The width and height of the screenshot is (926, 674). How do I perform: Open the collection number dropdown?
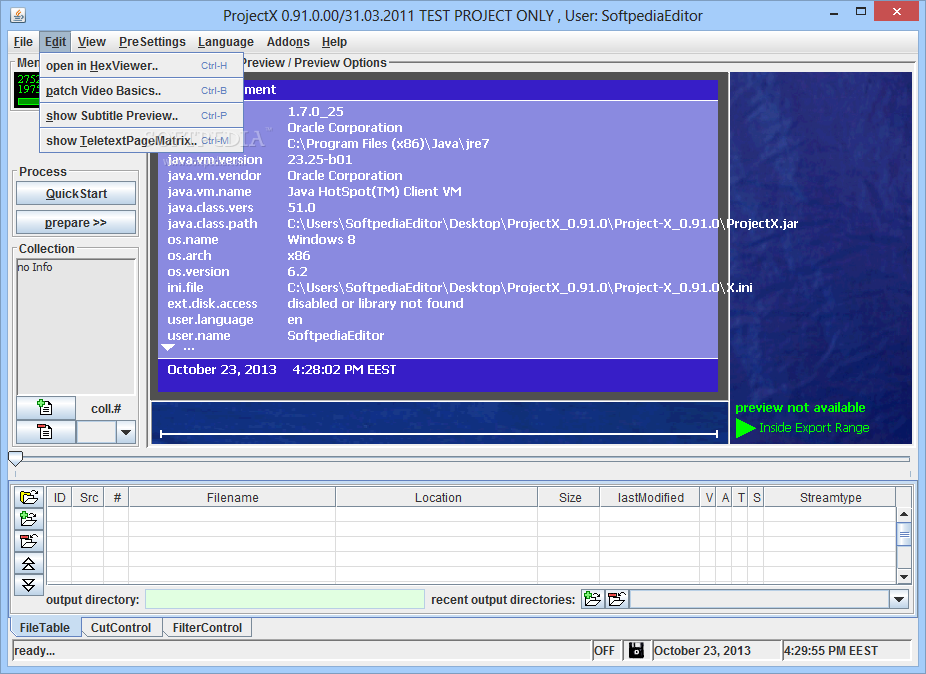(x=125, y=432)
